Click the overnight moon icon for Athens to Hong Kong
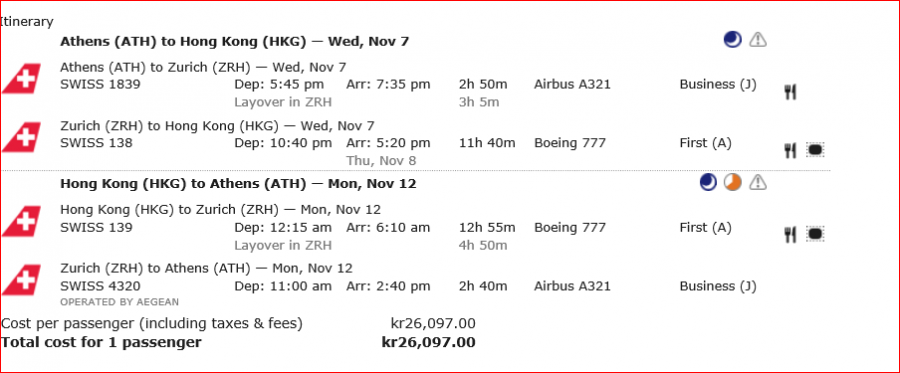Screen dimensions: 900x373 [x=732, y=40]
